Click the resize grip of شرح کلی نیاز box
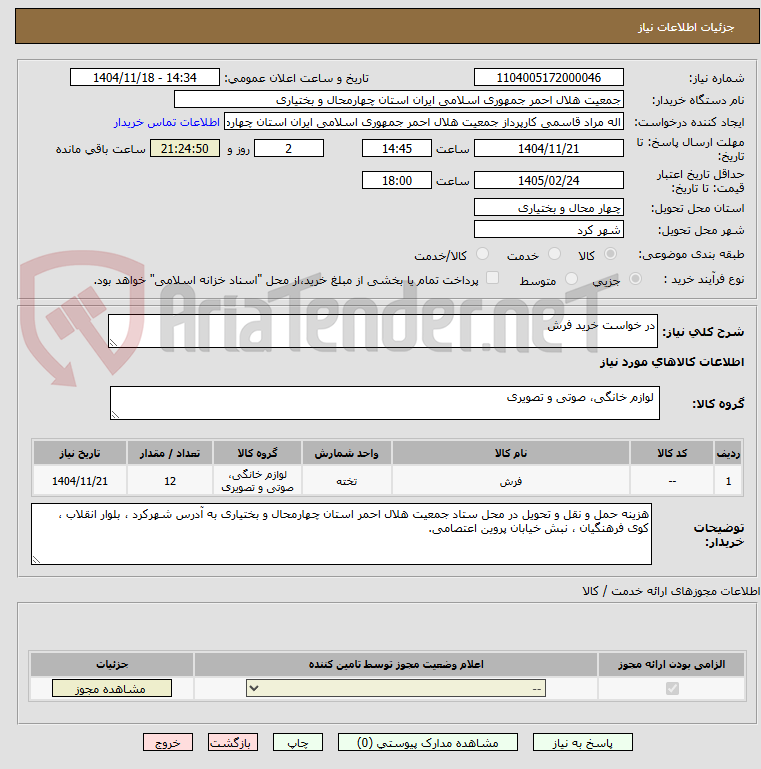The image size is (761, 769). 113,343
